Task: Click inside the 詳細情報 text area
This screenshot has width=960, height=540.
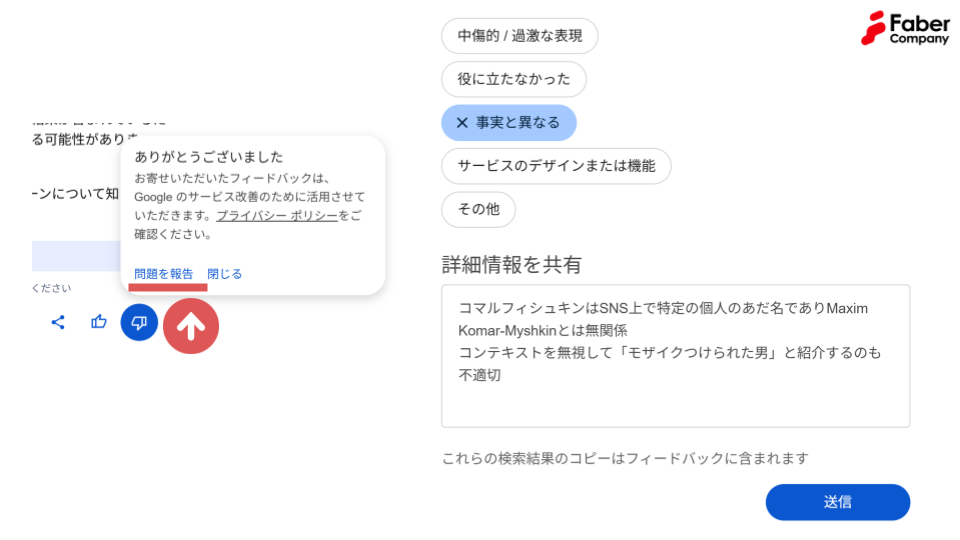Action: [675, 356]
